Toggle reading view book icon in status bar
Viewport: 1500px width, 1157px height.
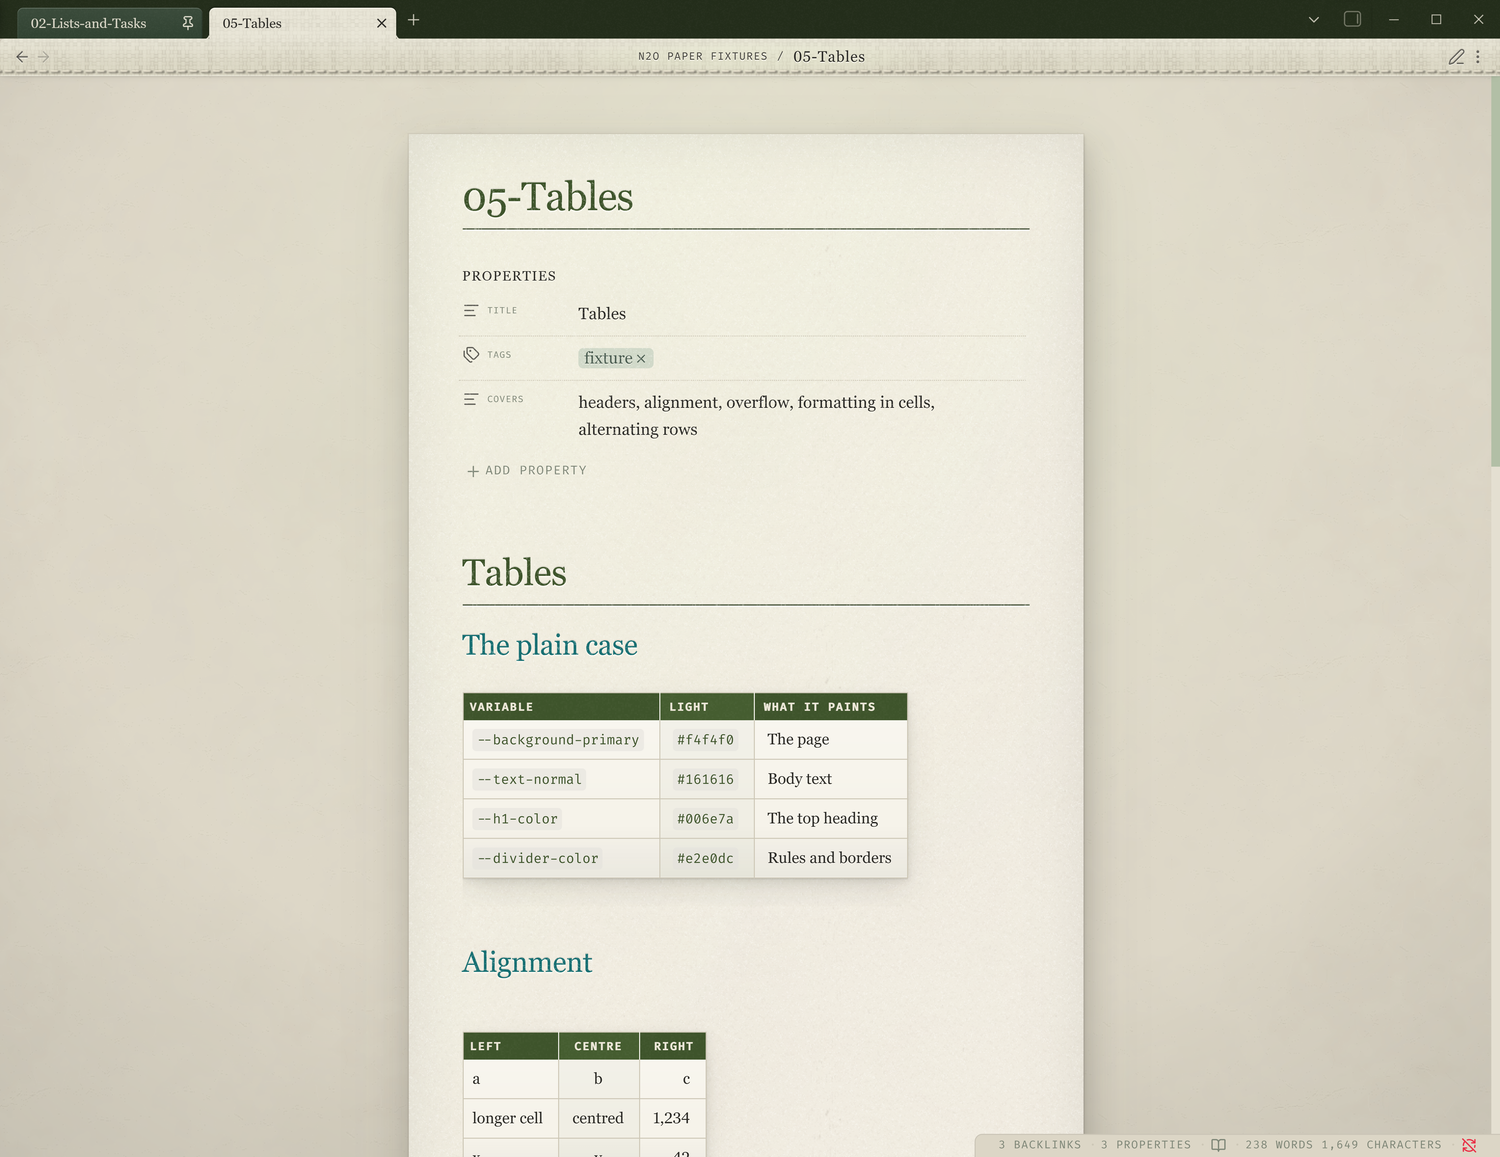coord(1218,1145)
